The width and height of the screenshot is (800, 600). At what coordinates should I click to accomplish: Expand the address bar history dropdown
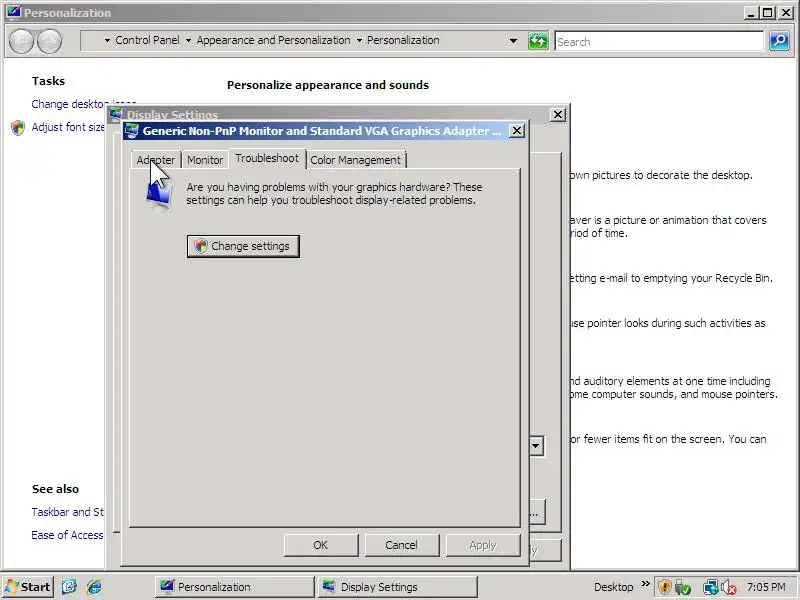pyautogui.click(x=513, y=41)
